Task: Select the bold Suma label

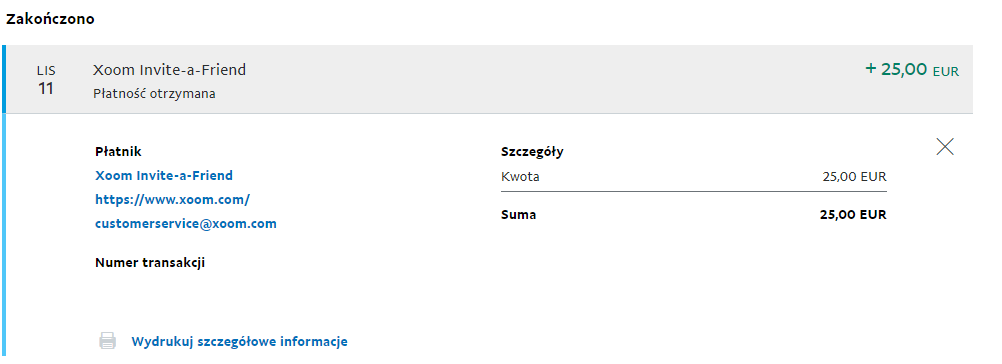Action: point(518,215)
